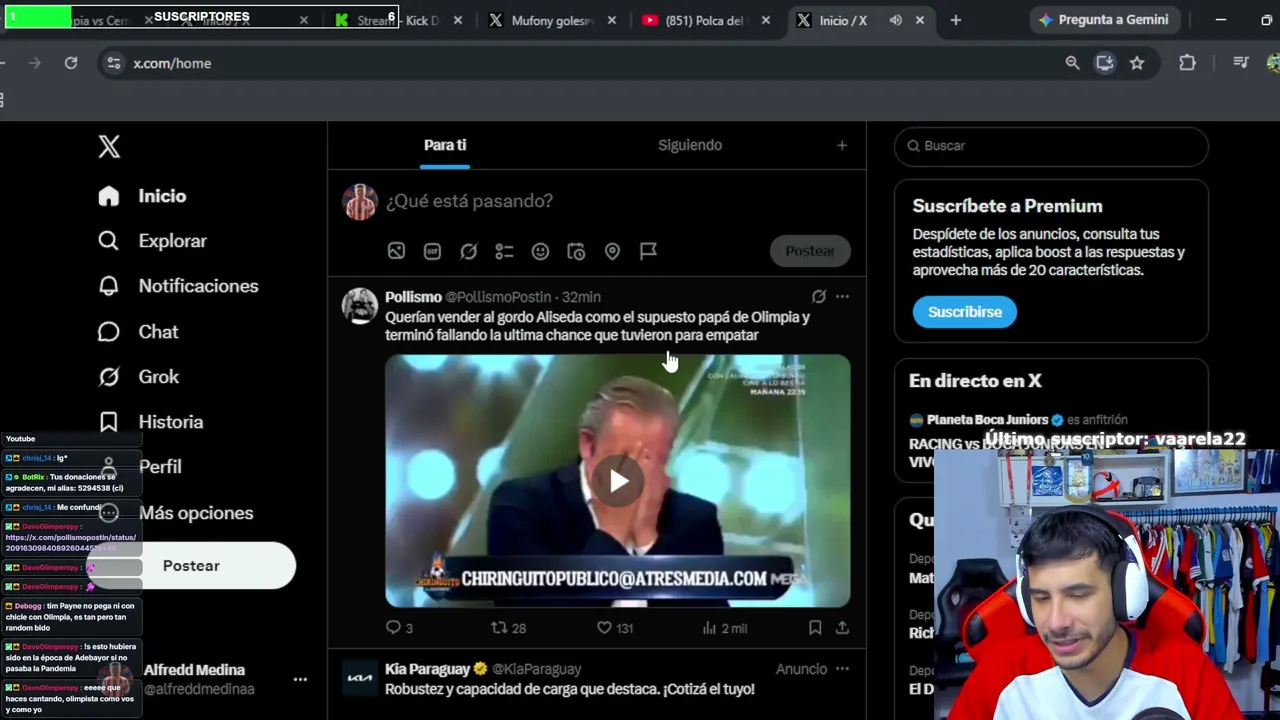Close the Inicio / X browser tab

coord(920,20)
